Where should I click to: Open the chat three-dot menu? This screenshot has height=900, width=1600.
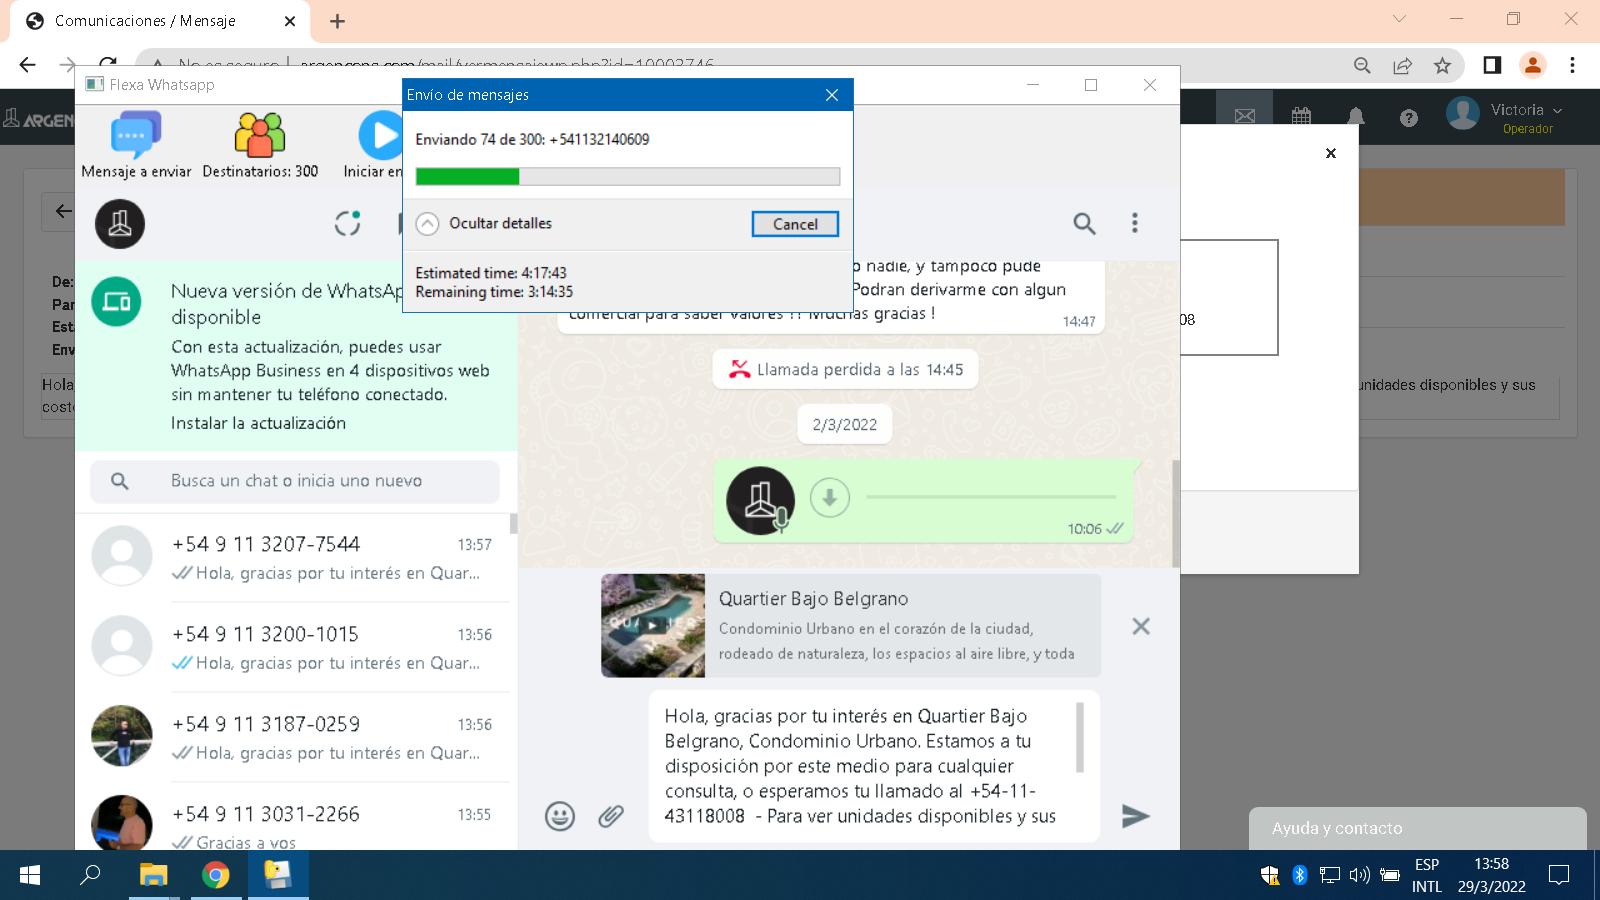(x=1134, y=223)
